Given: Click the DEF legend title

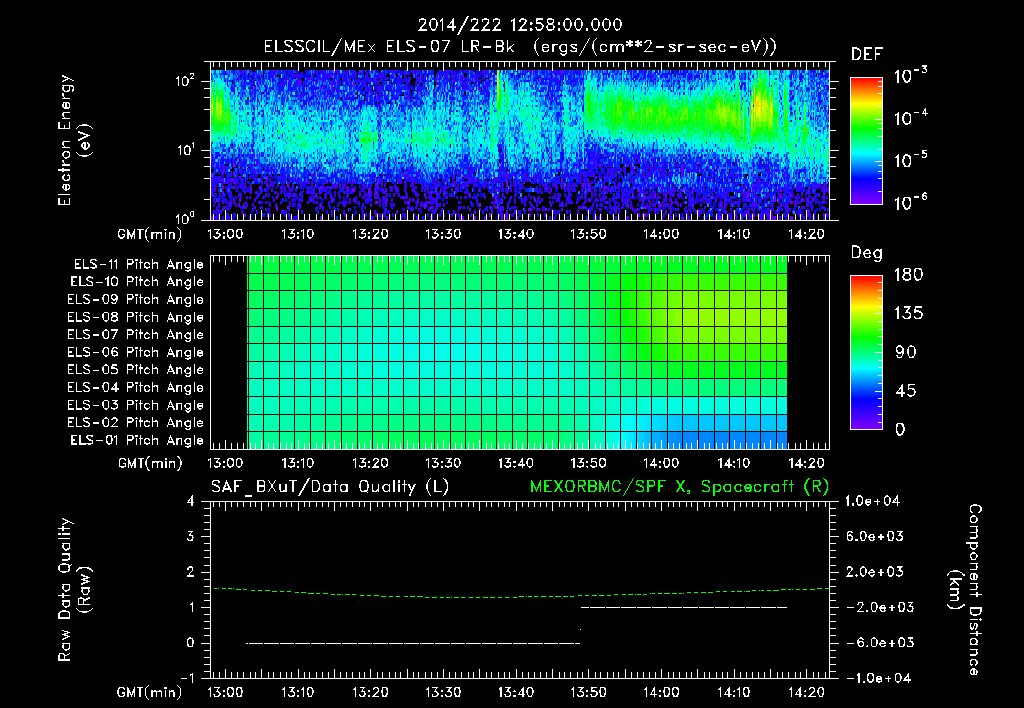Looking at the screenshot, I should pos(867,54).
